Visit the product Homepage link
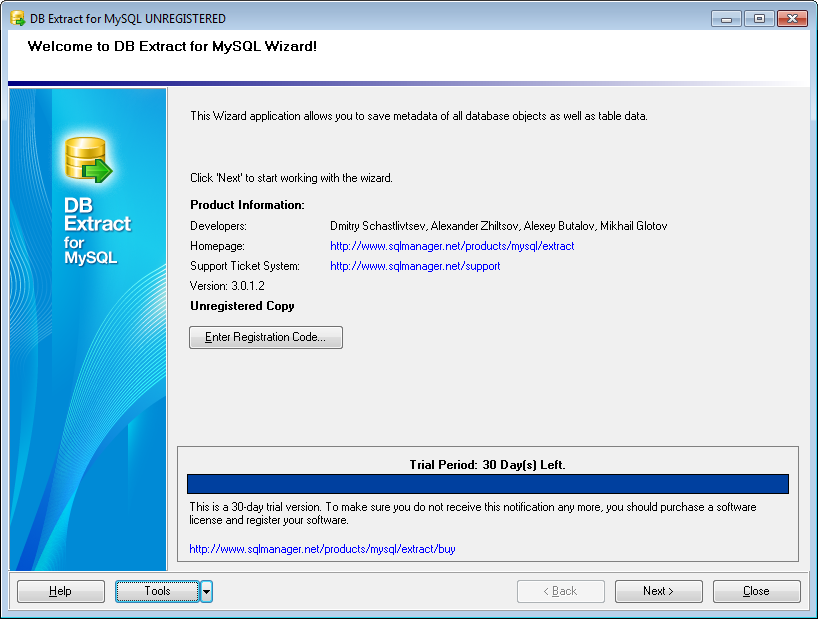818x619 pixels. (x=452, y=246)
